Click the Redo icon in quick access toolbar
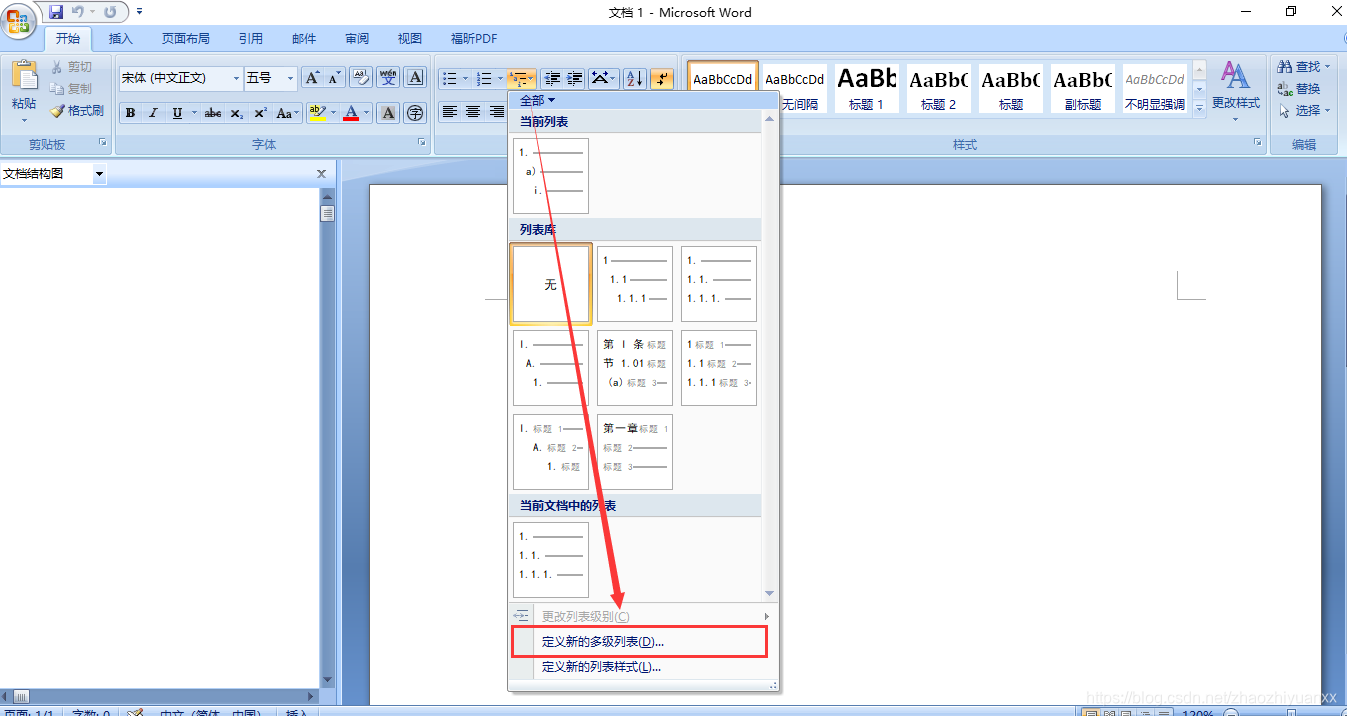 point(109,12)
